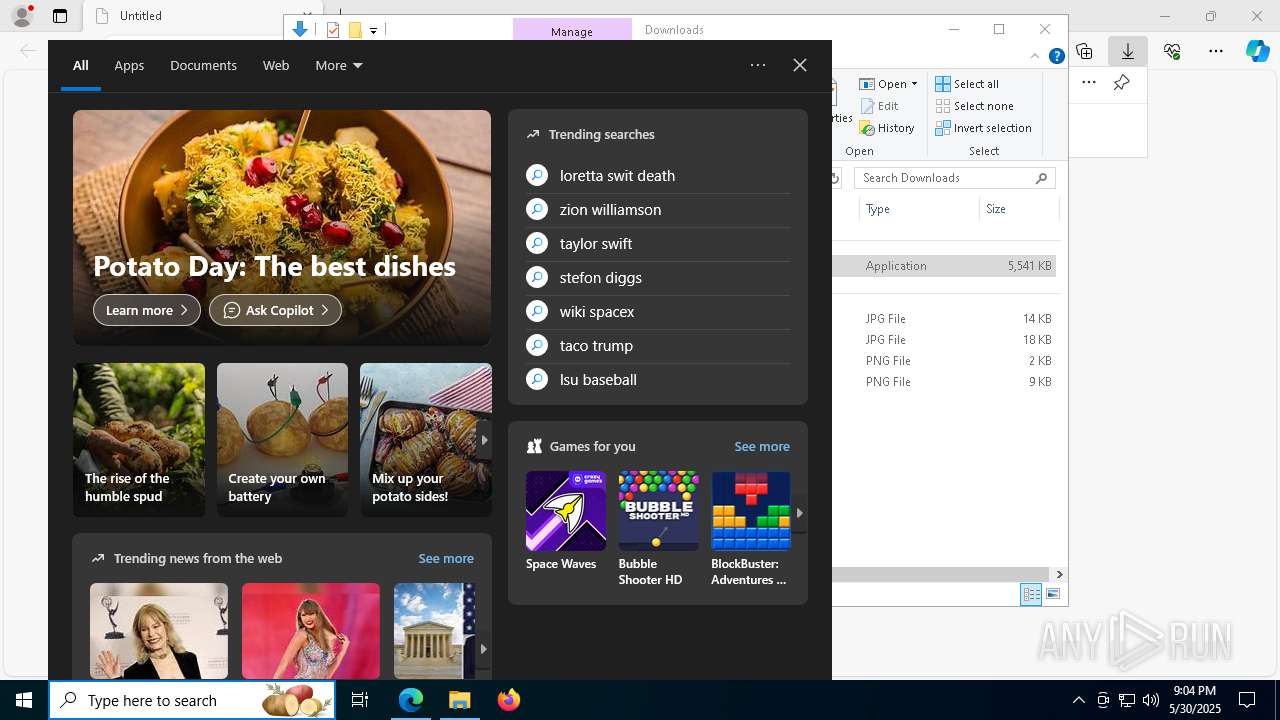
Task: Launch Microsoft Edge from taskbar
Action: point(411,700)
